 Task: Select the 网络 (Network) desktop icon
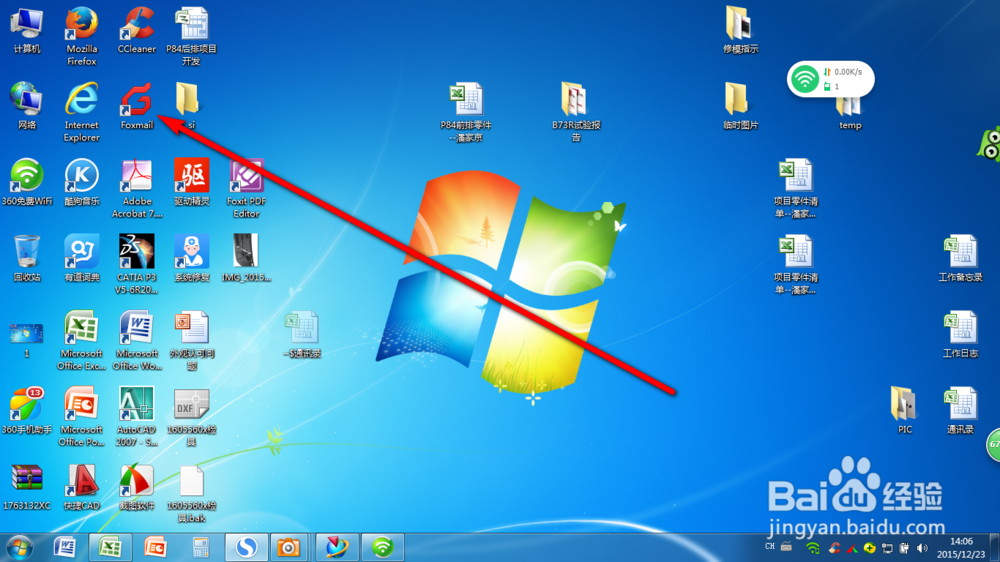point(27,106)
